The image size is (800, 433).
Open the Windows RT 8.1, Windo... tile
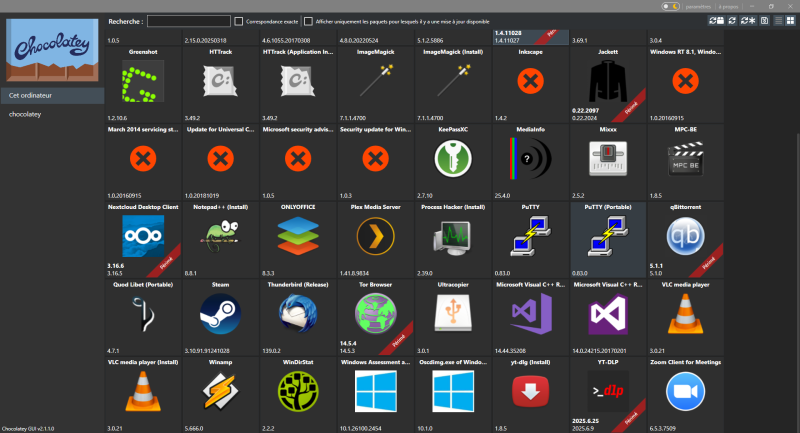point(685,85)
